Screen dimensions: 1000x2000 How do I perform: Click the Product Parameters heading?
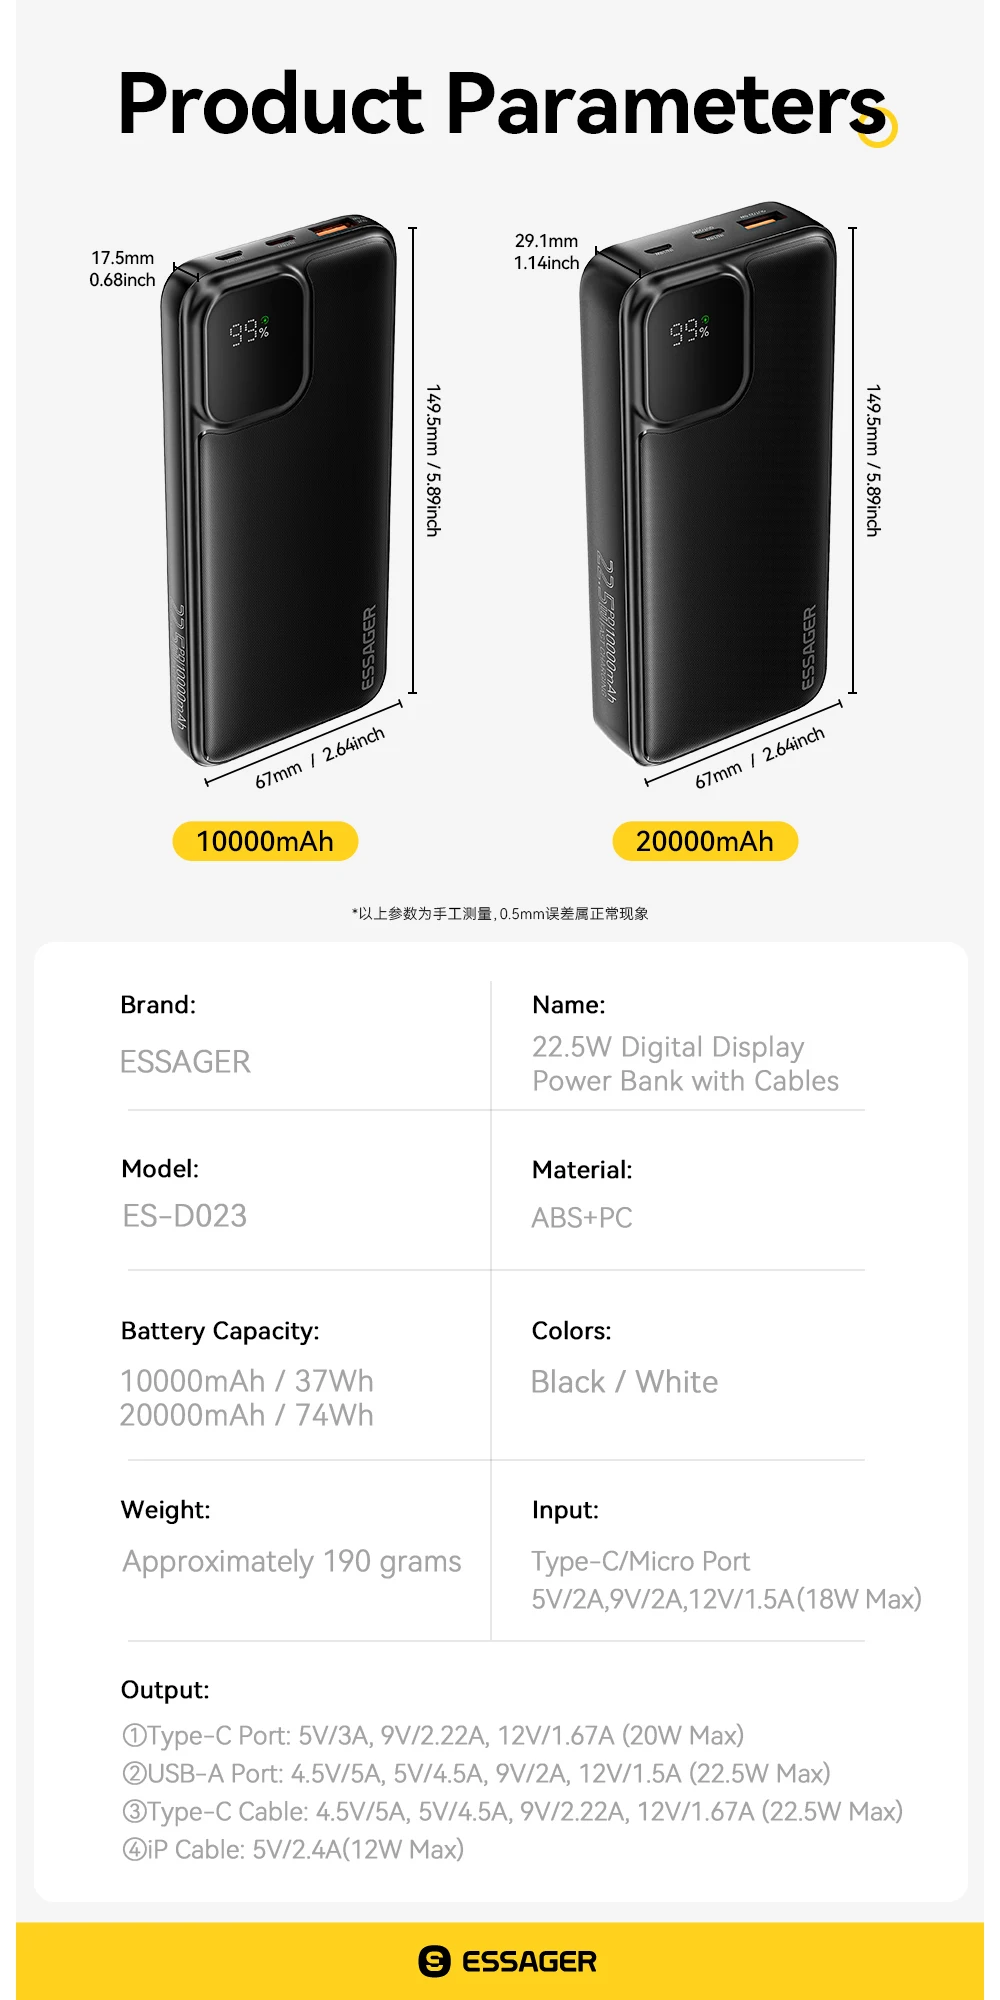500,103
